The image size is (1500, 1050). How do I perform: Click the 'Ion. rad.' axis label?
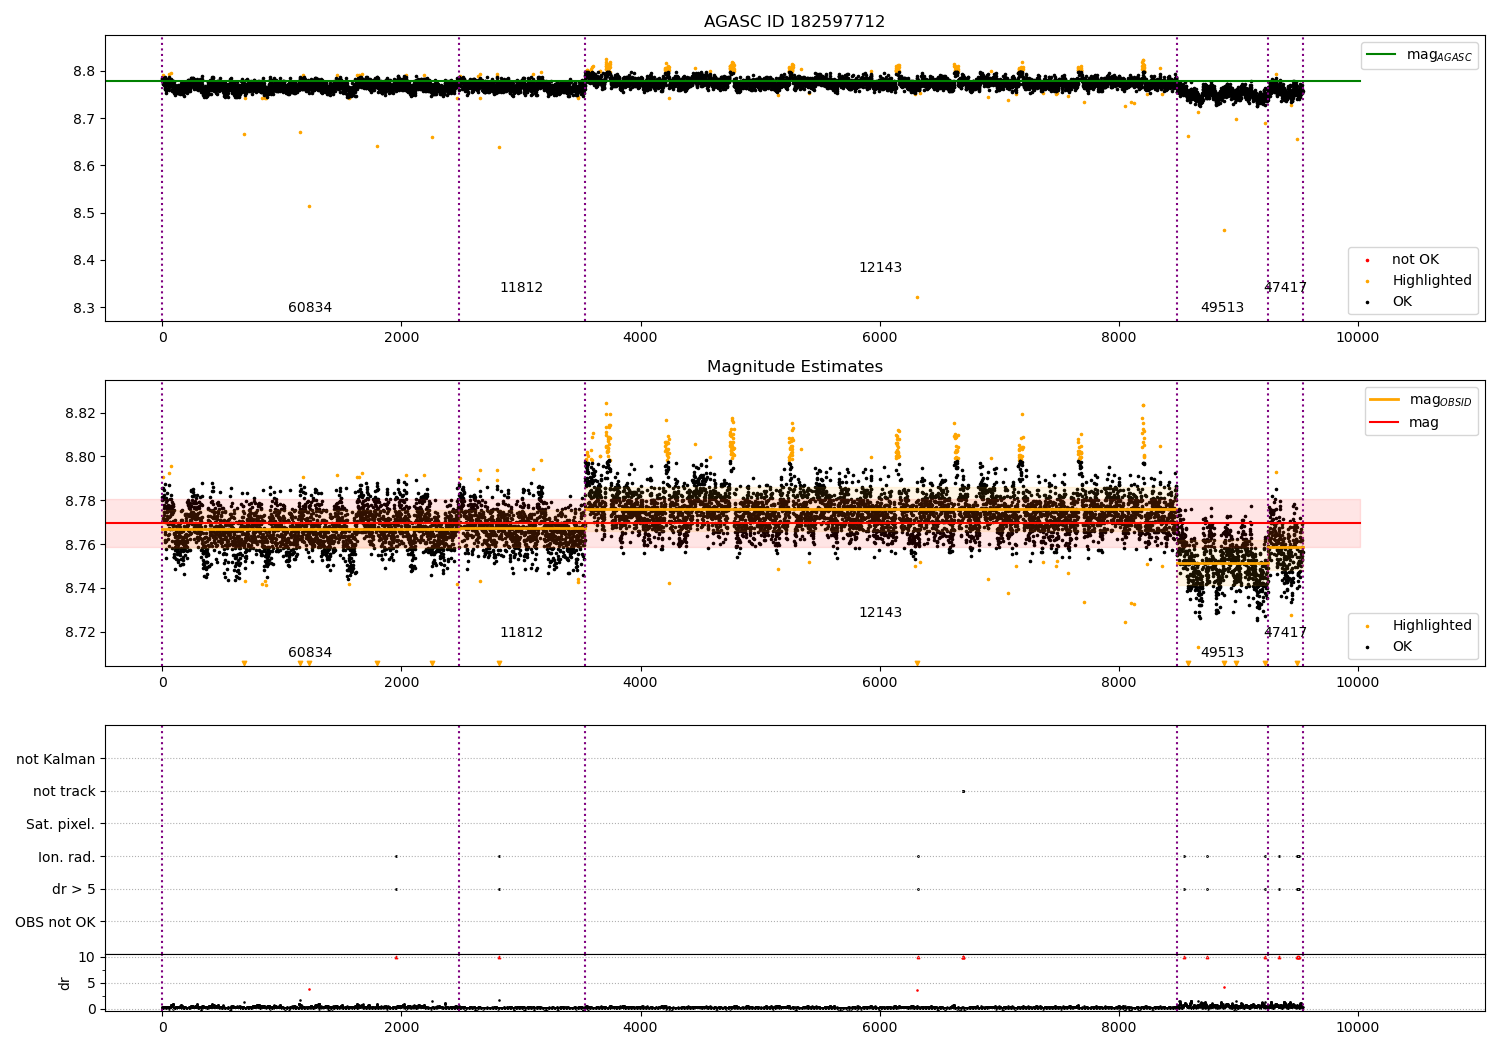(67, 857)
